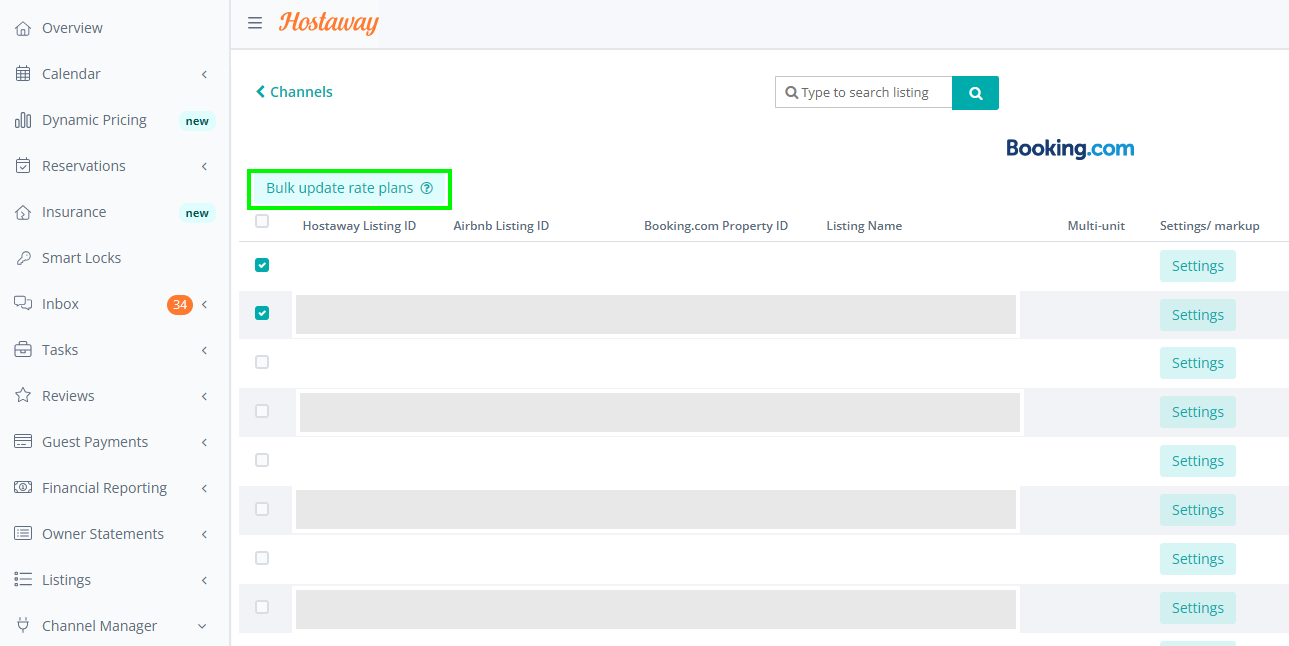Click the 'Settings/ markup' column header
The image size is (1289, 646).
1210,226
